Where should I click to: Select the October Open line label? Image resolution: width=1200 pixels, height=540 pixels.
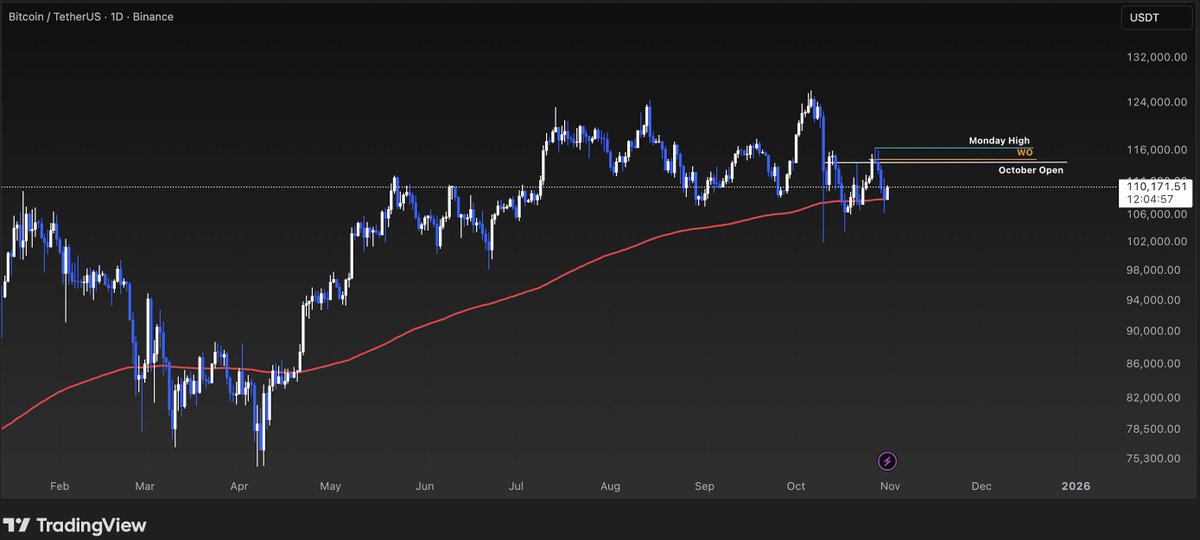[x=1031, y=171]
